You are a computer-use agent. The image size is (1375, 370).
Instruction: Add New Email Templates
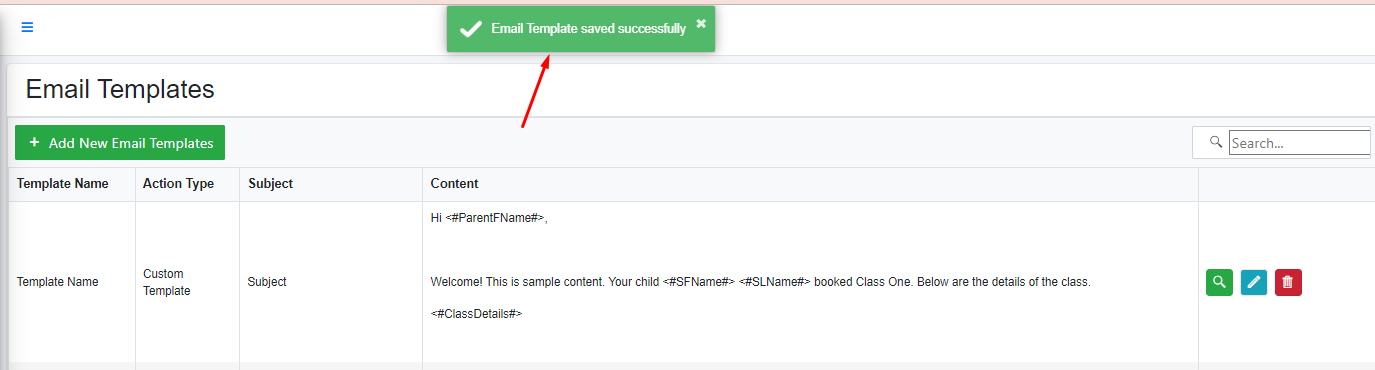tap(120, 143)
